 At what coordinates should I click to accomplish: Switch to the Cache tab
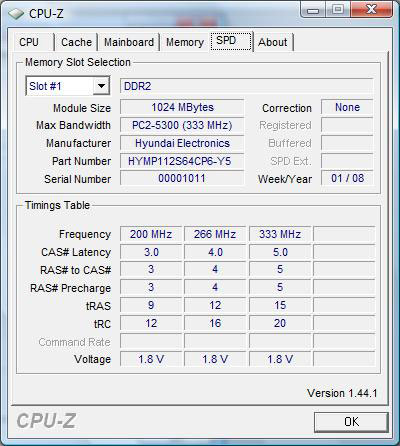coord(76,42)
